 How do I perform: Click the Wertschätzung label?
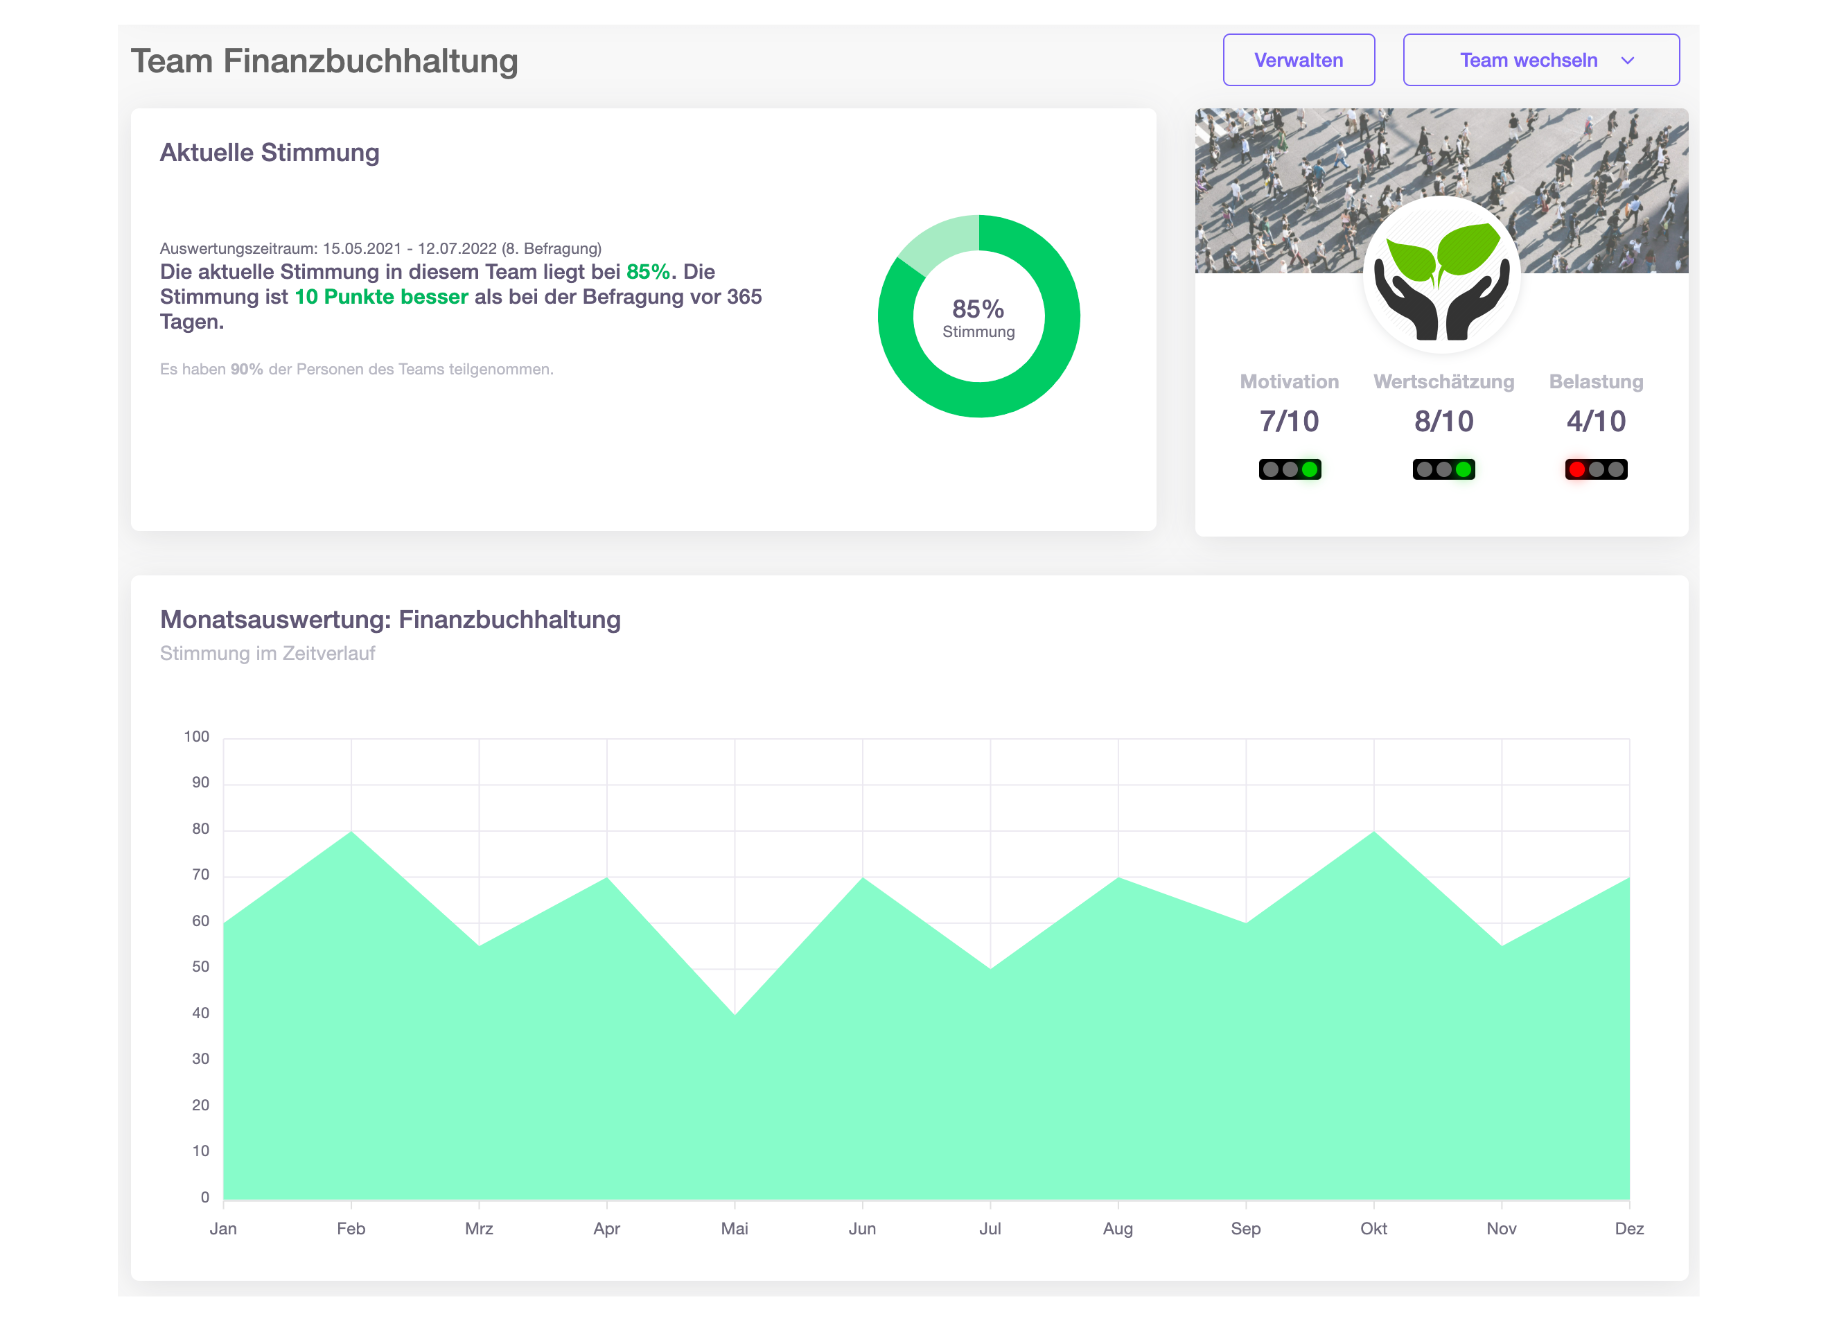(x=1443, y=381)
